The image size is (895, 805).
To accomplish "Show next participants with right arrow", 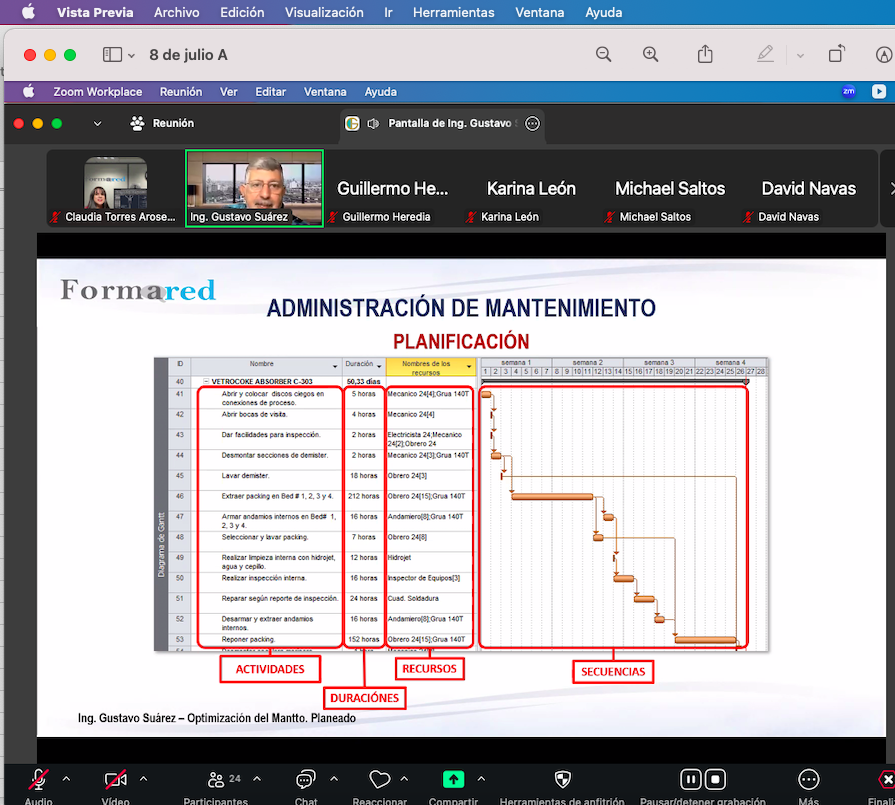I will 891,188.
